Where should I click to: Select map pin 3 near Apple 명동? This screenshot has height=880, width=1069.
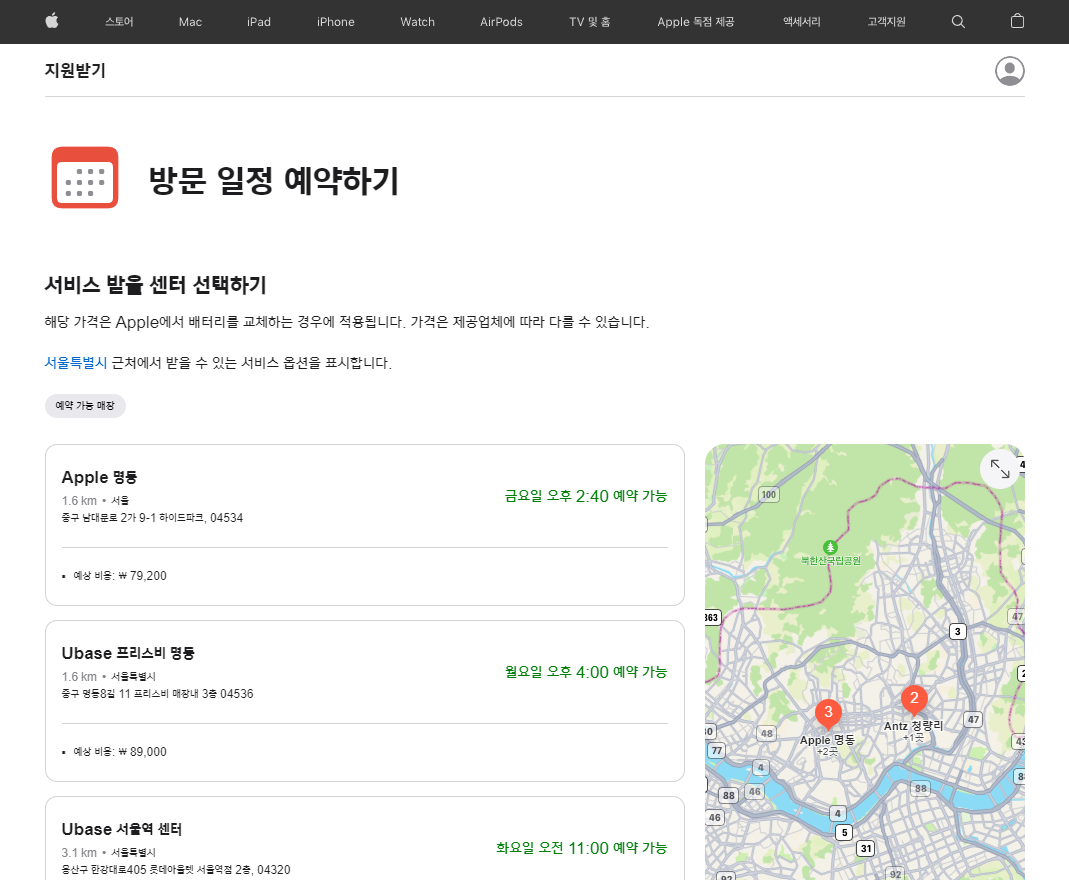click(828, 714)
